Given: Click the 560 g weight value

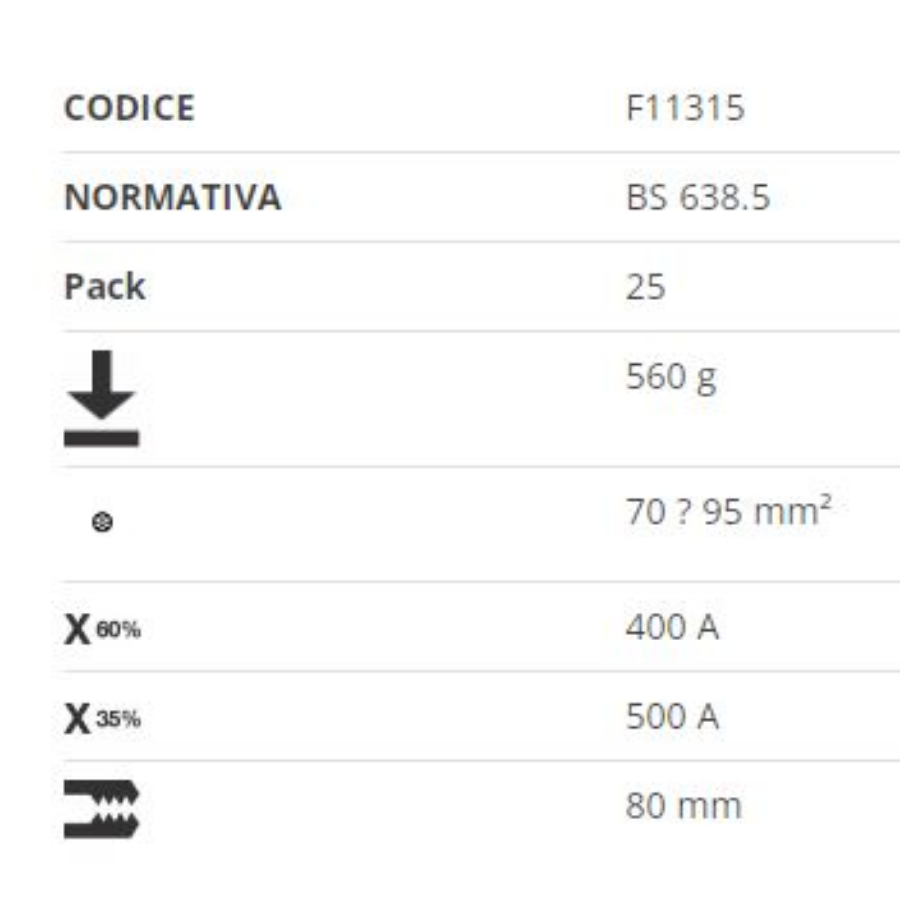Looking at the screenshot, I should tap(672, 378).
